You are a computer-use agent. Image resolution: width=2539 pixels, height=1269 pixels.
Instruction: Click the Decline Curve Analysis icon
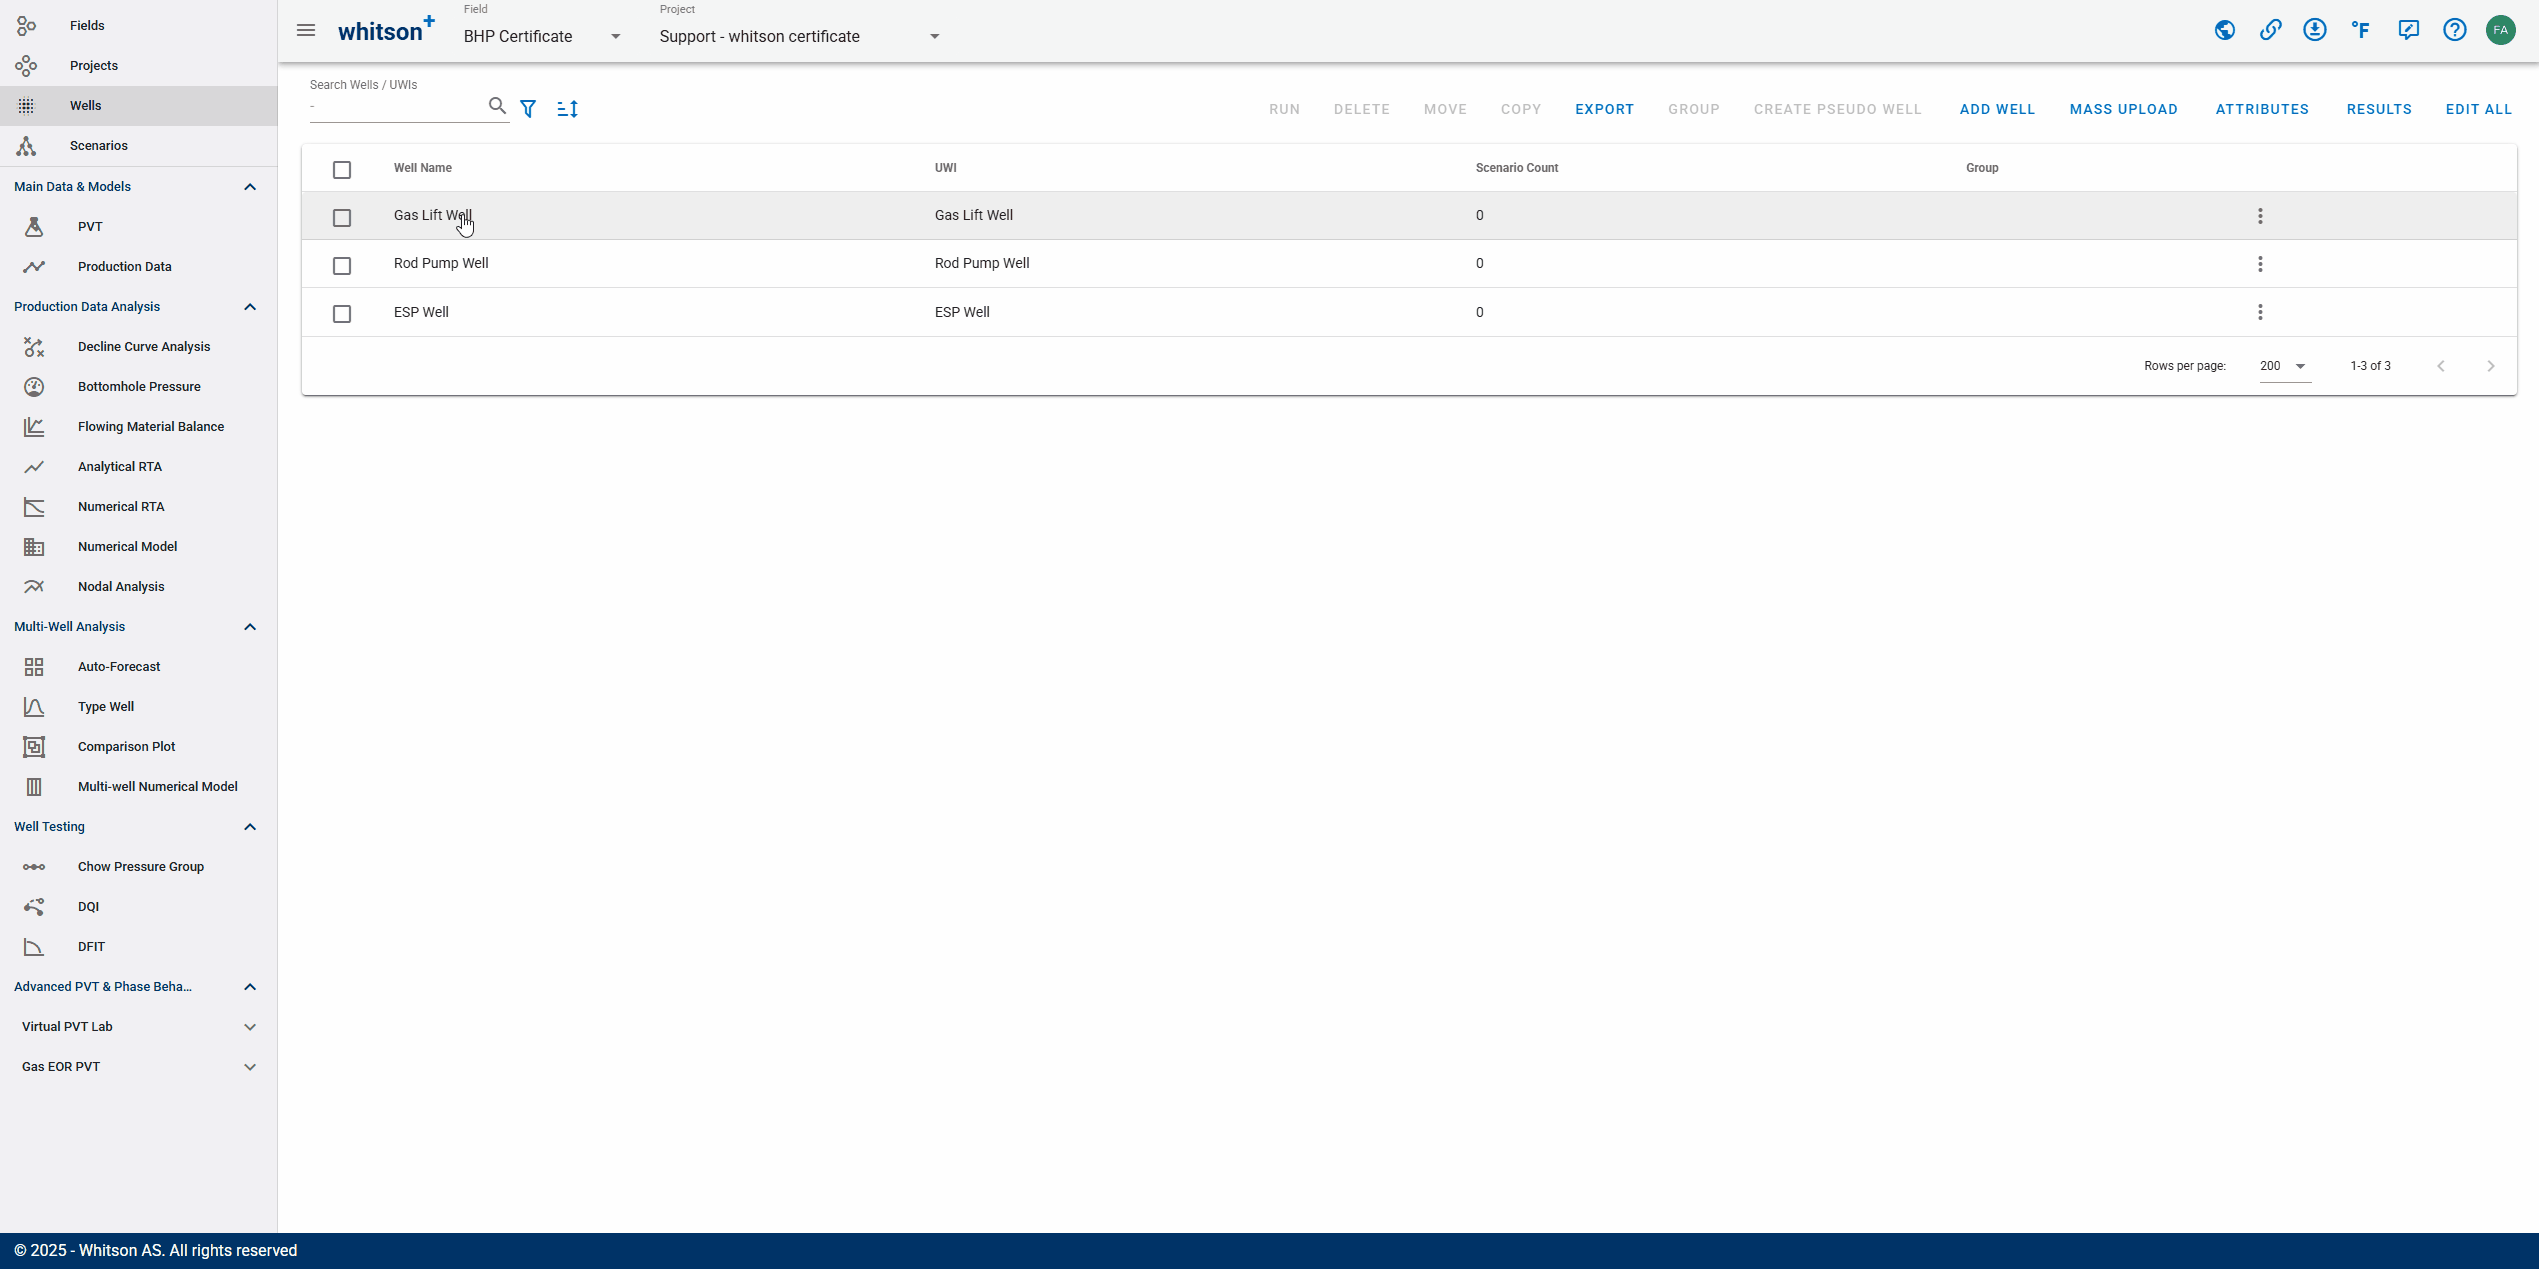tap(34, 347)
